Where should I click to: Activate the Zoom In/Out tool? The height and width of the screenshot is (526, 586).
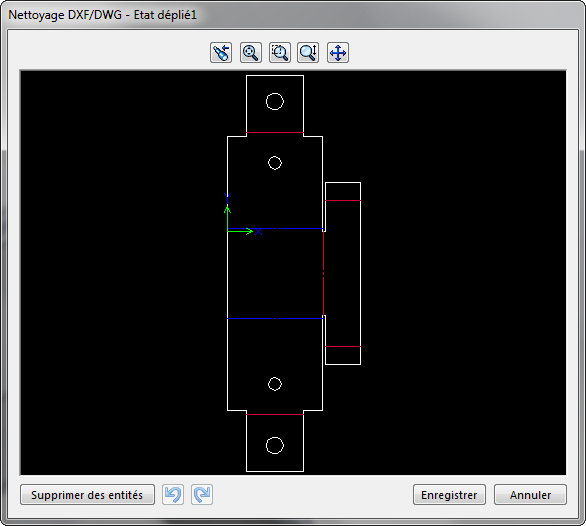pyautogui.click(x=308, y=52)
